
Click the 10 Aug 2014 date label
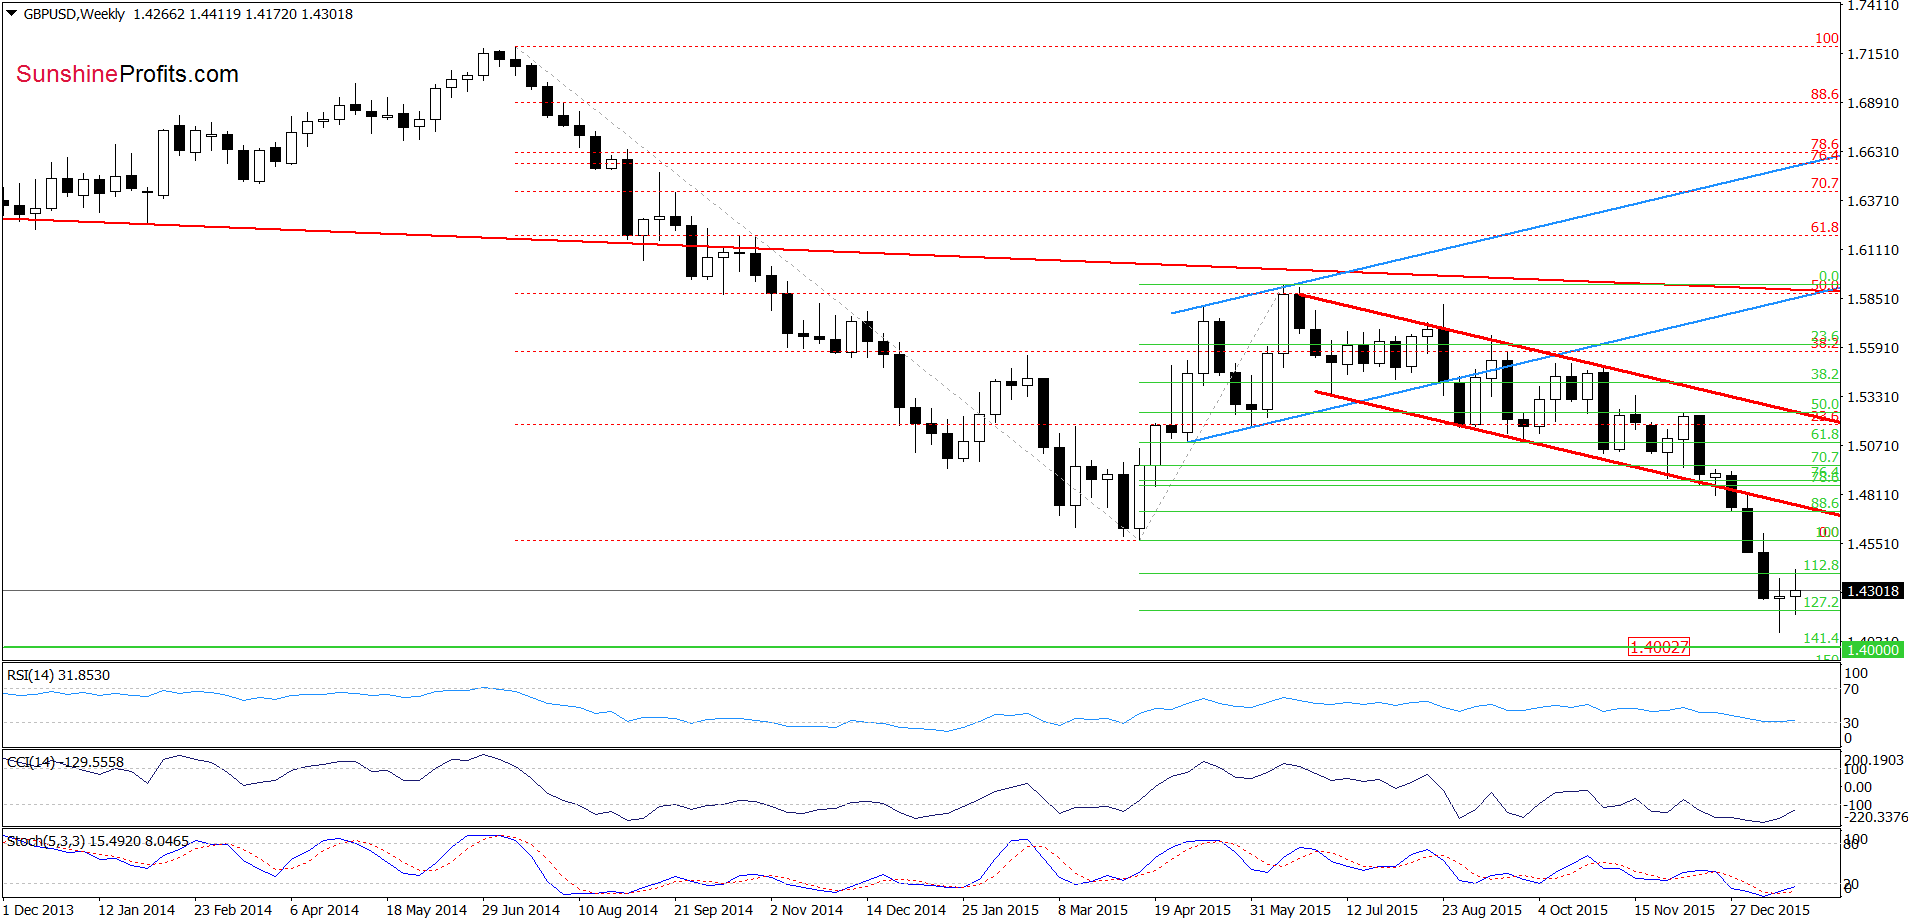pos(618,910)
